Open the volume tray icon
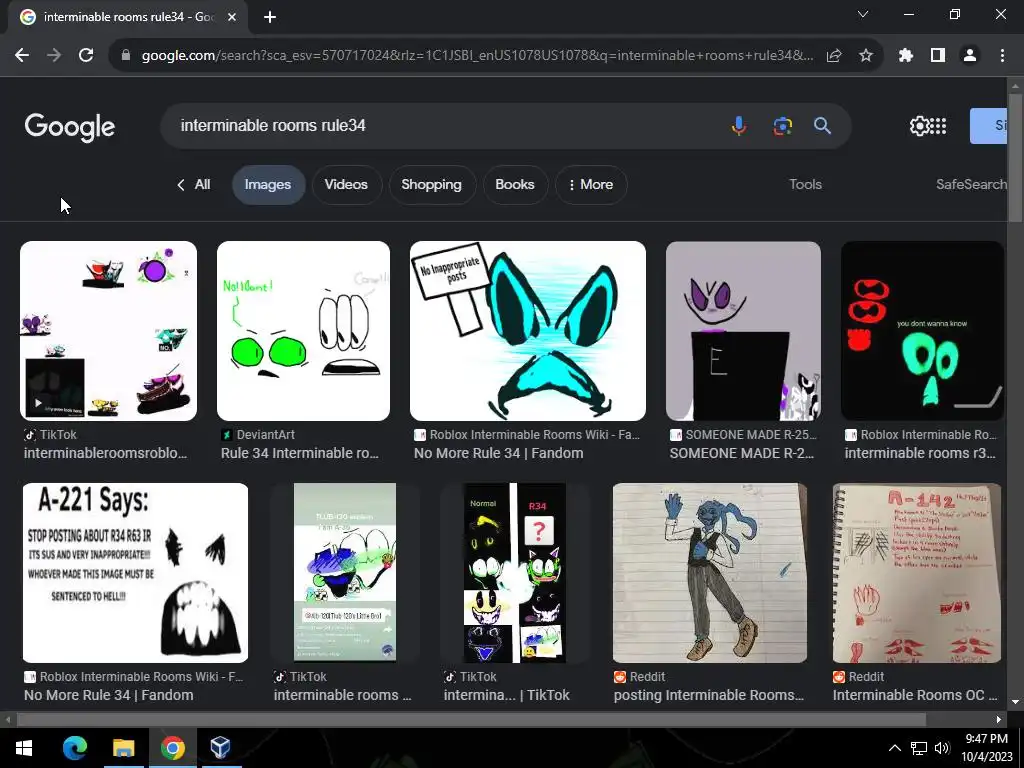 pos(942,748)
